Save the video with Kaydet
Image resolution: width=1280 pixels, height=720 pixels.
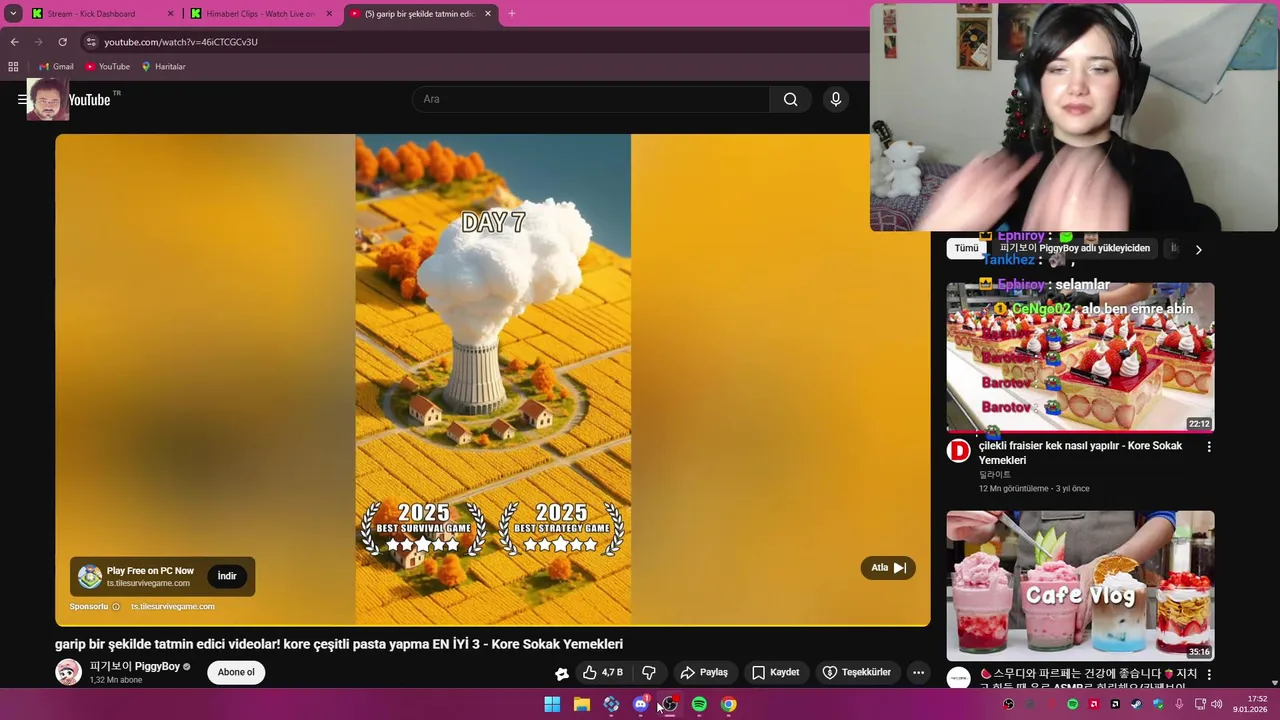776,672
